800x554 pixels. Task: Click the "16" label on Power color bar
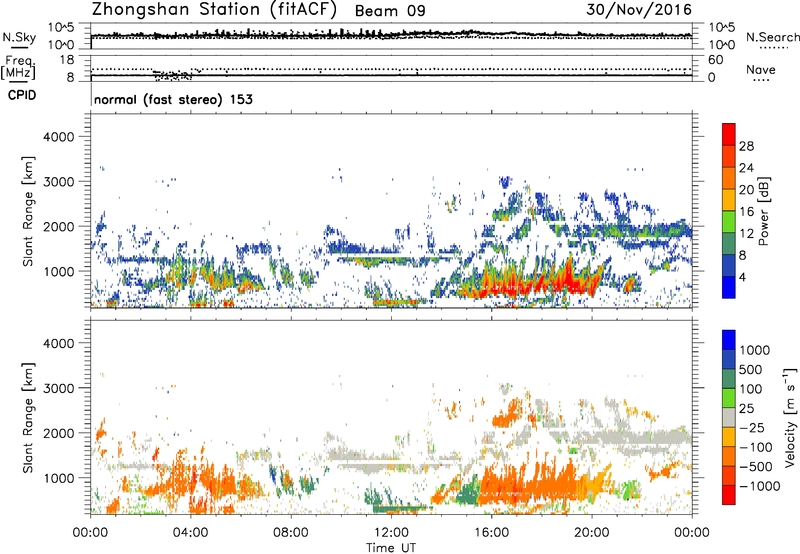click(746, 212)
